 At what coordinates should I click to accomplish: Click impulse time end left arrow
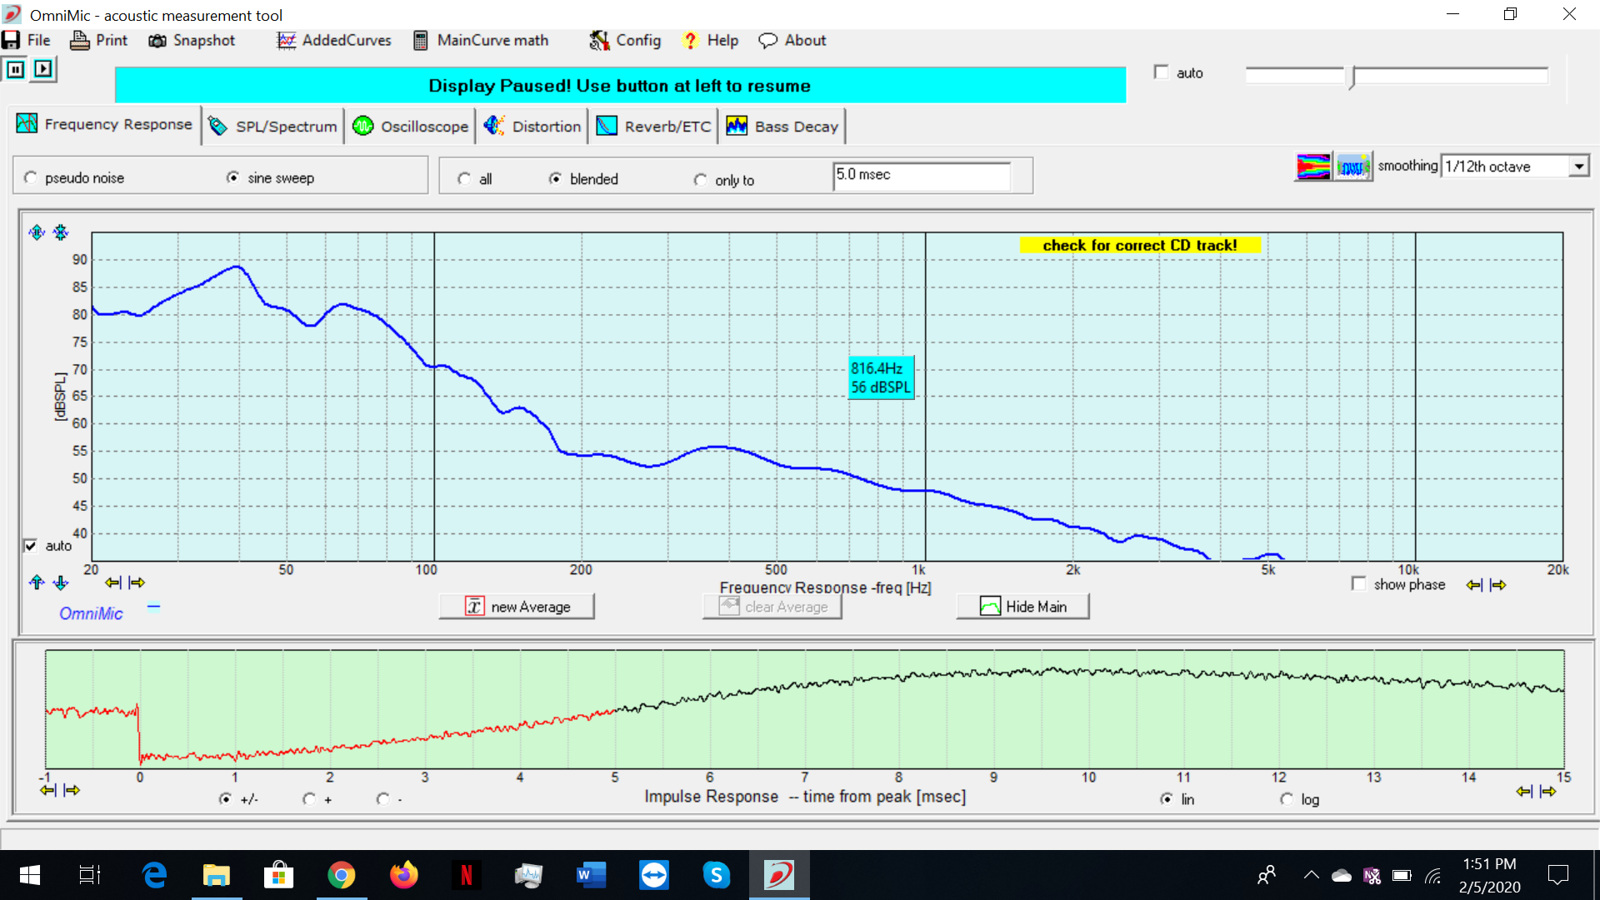(x=1524, y=791)
